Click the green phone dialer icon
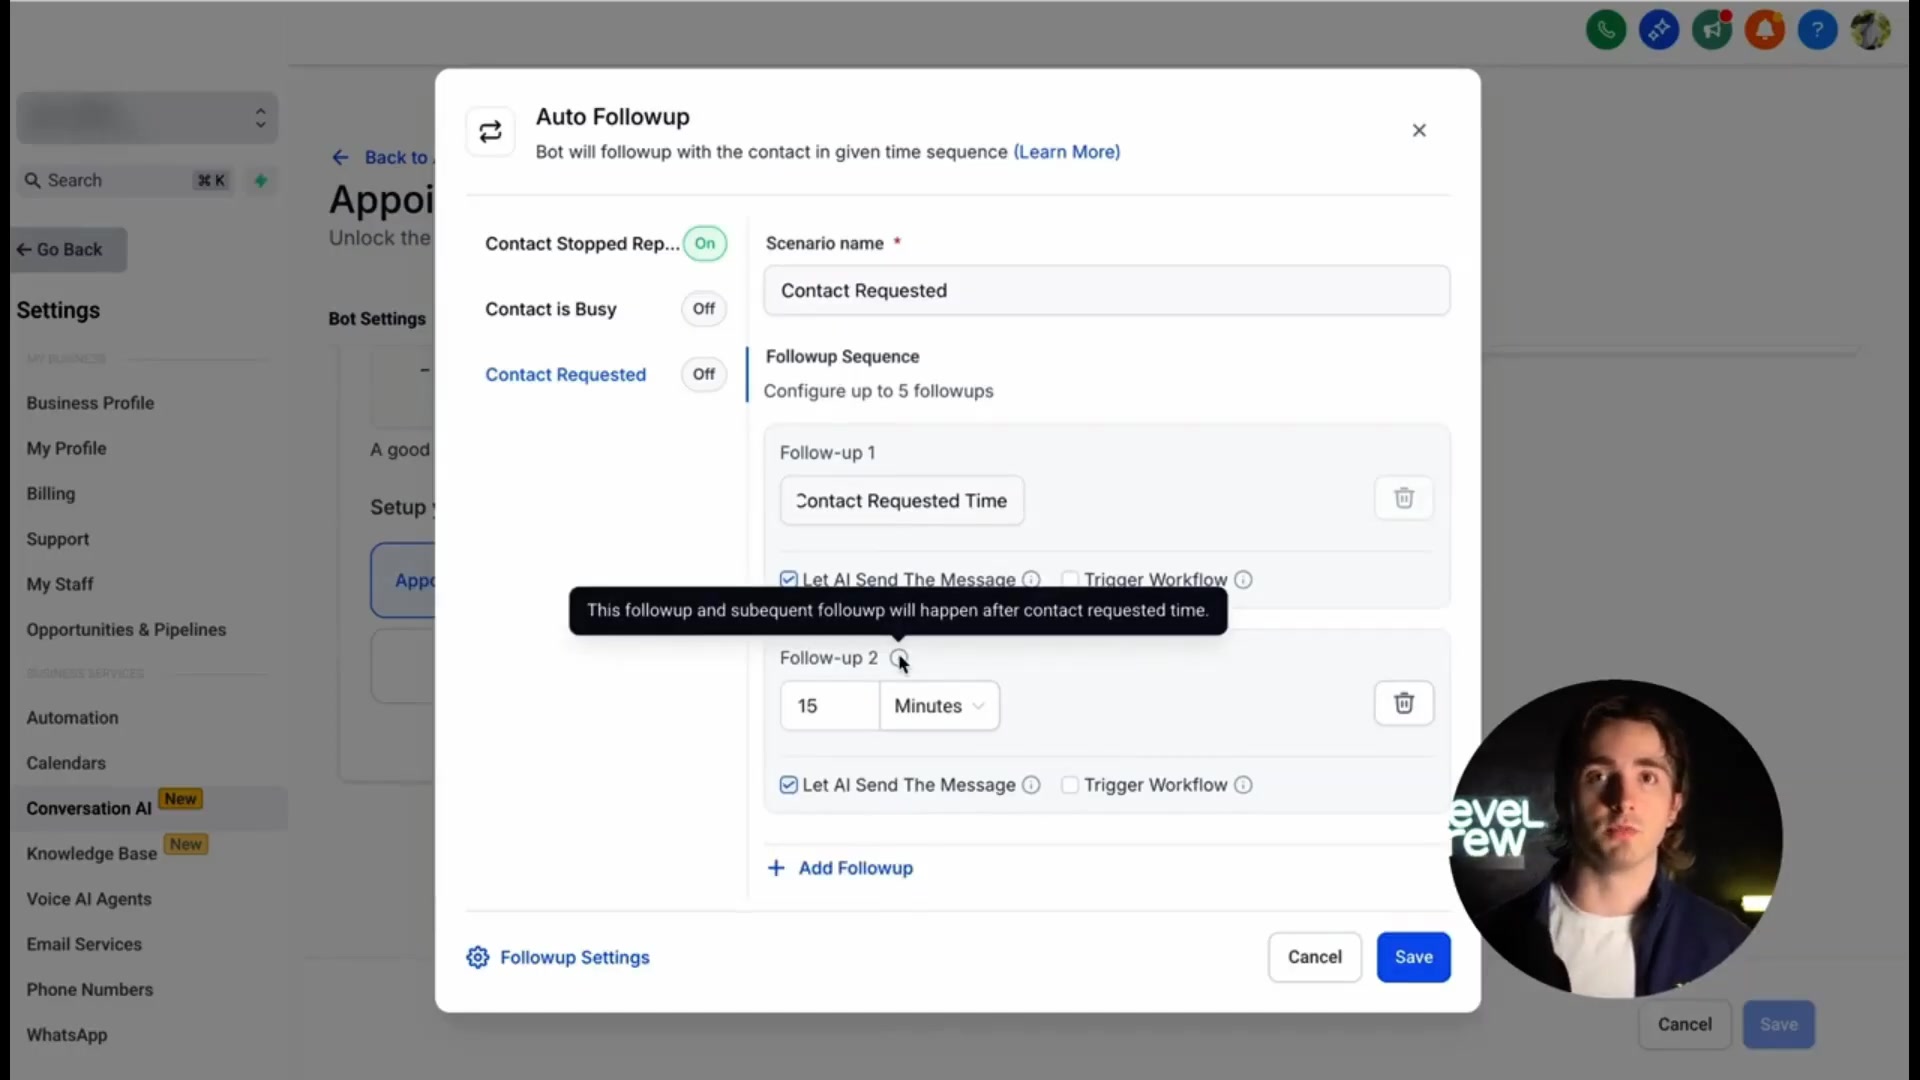This screenshot has width=1920, height=1080. click(x=1606, y=30)
